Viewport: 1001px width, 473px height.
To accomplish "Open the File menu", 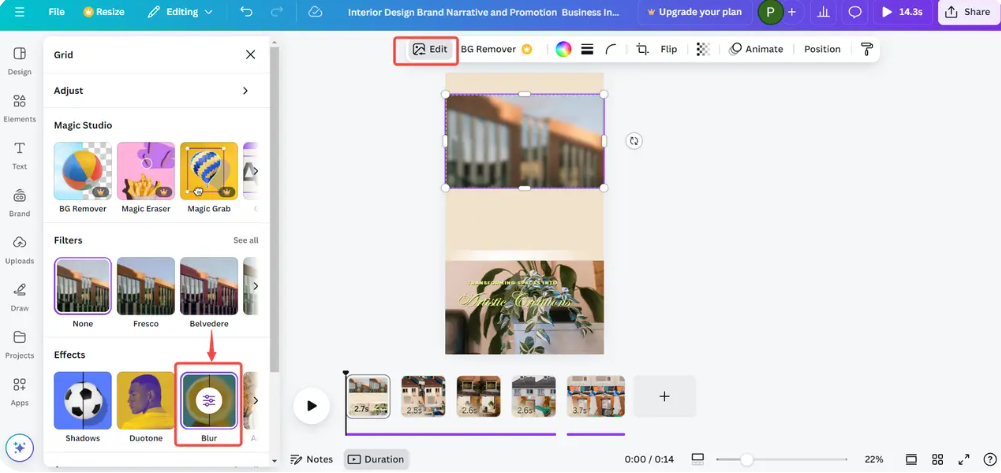I will [x=56, y=12].
